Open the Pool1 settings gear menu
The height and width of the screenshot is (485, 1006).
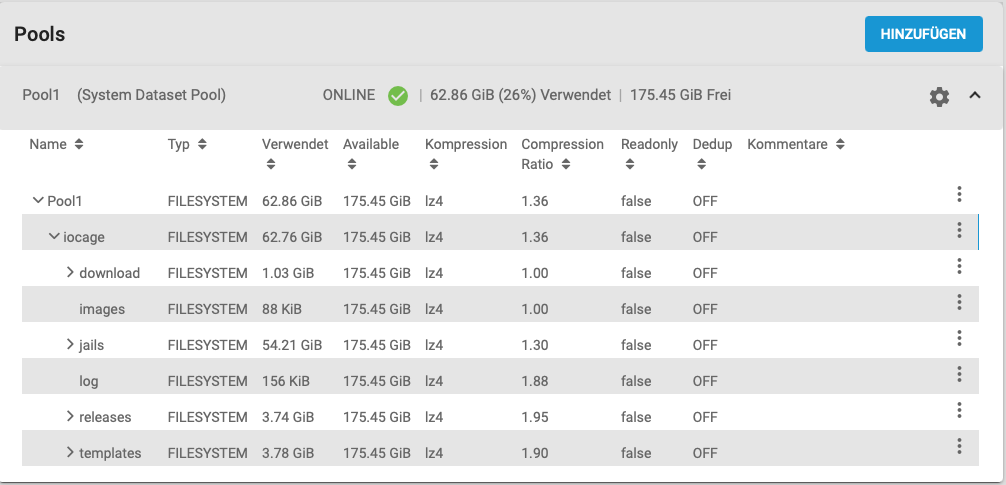point(939,97)
